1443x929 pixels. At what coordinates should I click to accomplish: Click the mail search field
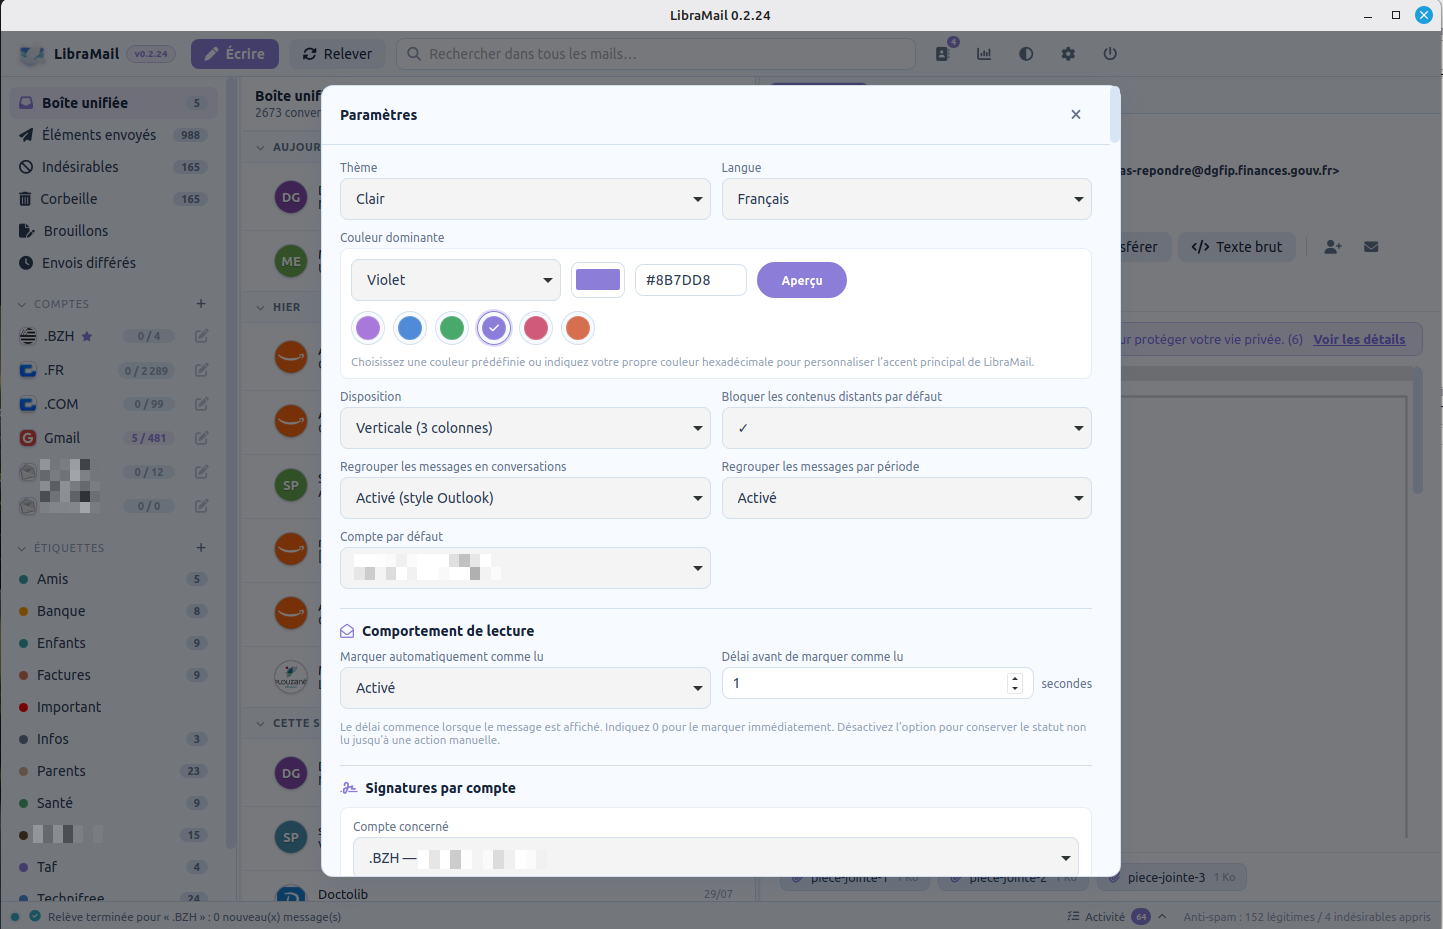coord(656,54)
